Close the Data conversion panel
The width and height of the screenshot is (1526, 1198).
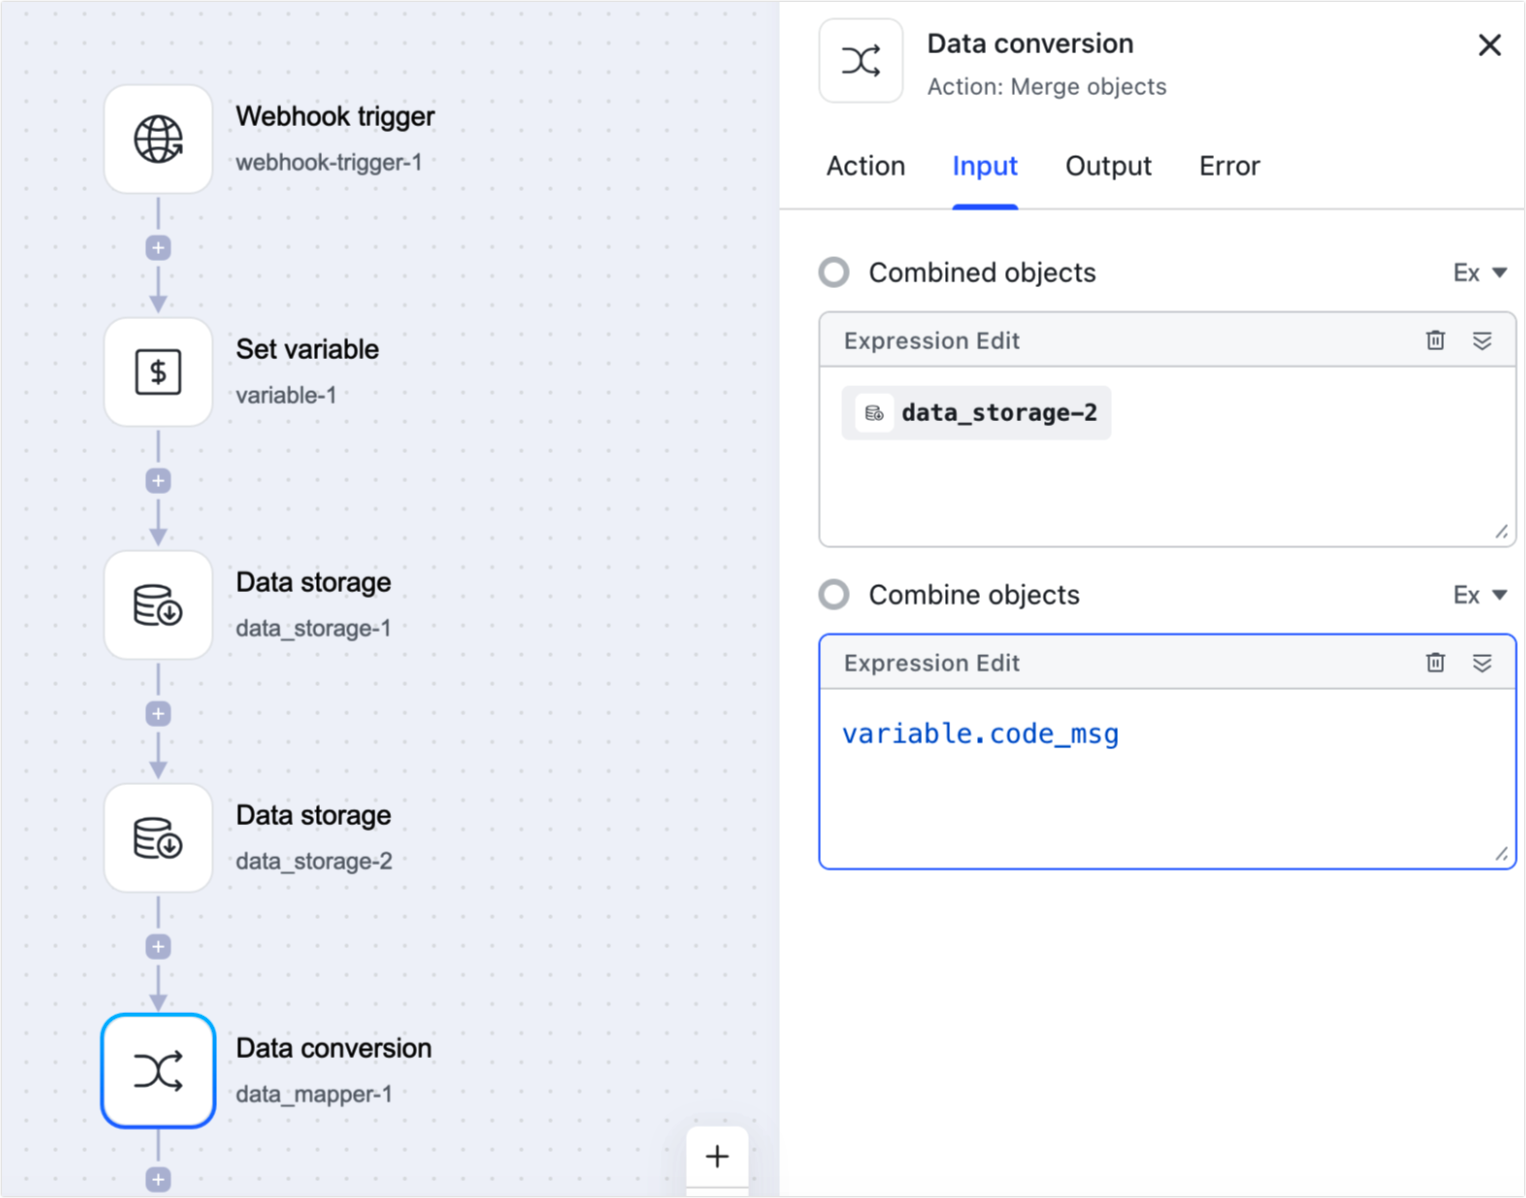point(1489,45)
